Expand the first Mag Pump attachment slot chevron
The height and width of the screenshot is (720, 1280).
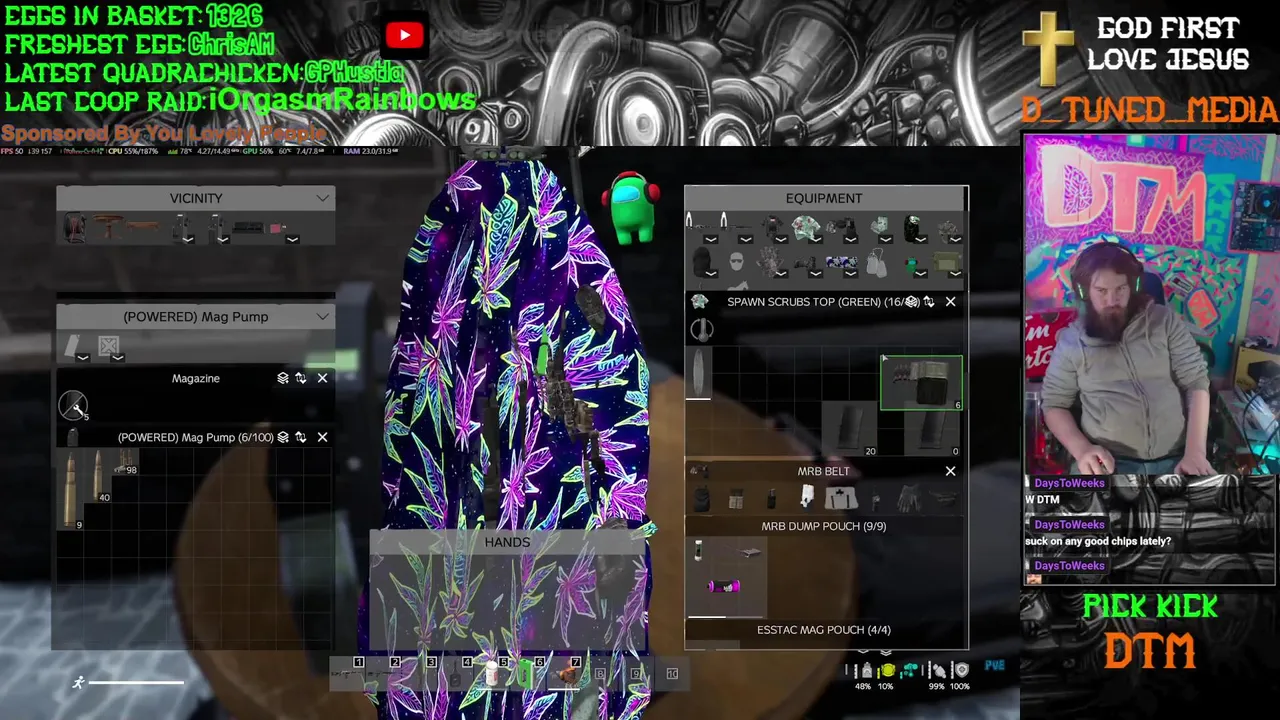(x=83, y=357)
